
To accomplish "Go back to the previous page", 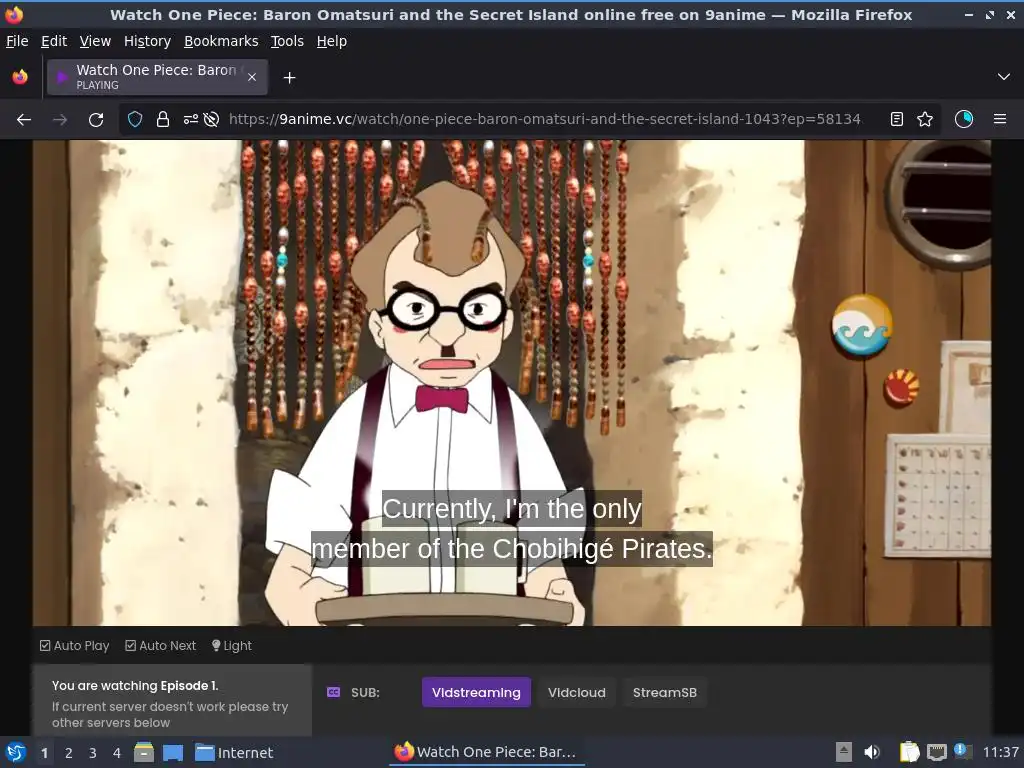I will (x=24, y=120).
